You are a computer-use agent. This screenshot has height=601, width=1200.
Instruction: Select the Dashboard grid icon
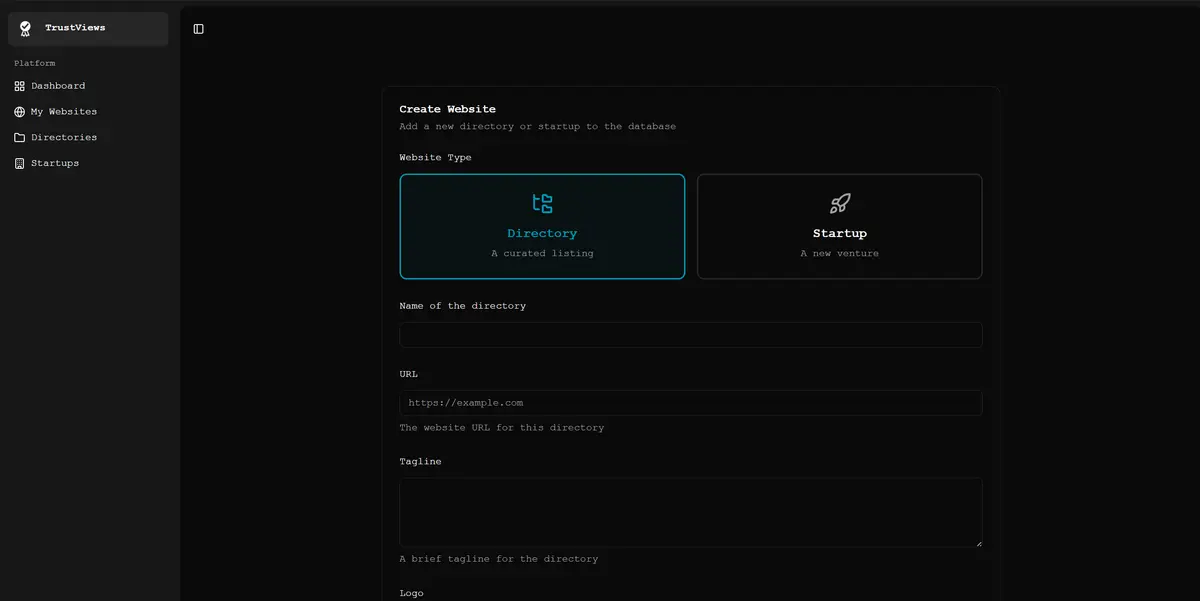[x=18, y=85]
